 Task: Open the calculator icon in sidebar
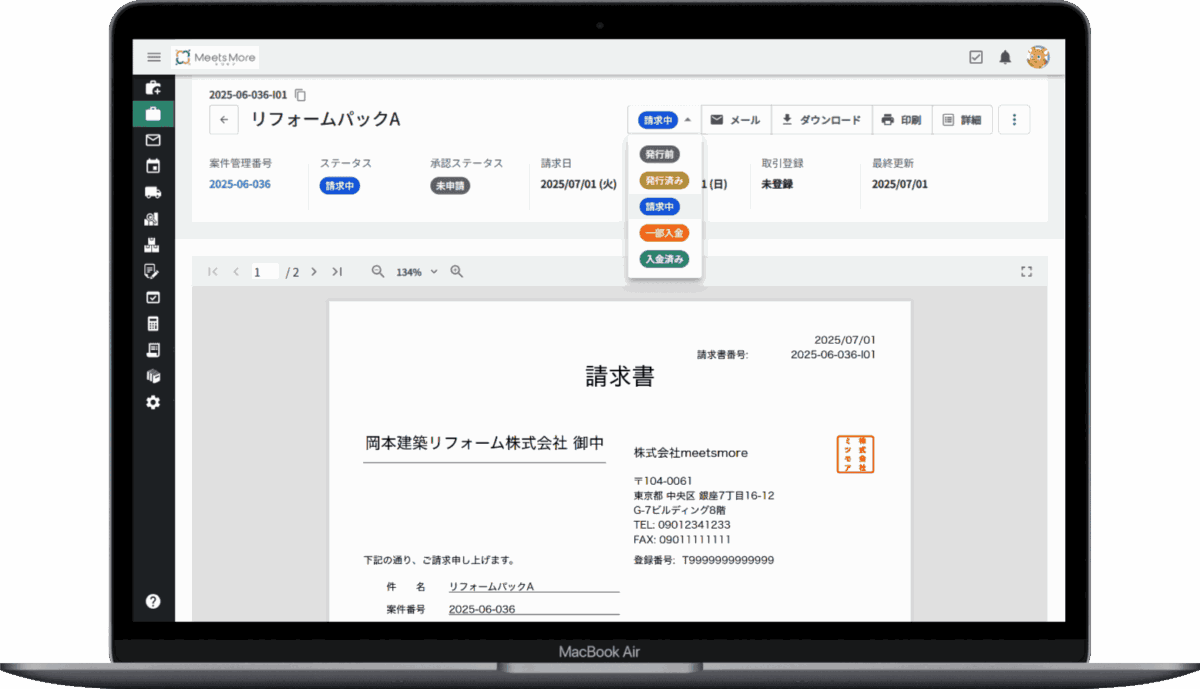153,324
